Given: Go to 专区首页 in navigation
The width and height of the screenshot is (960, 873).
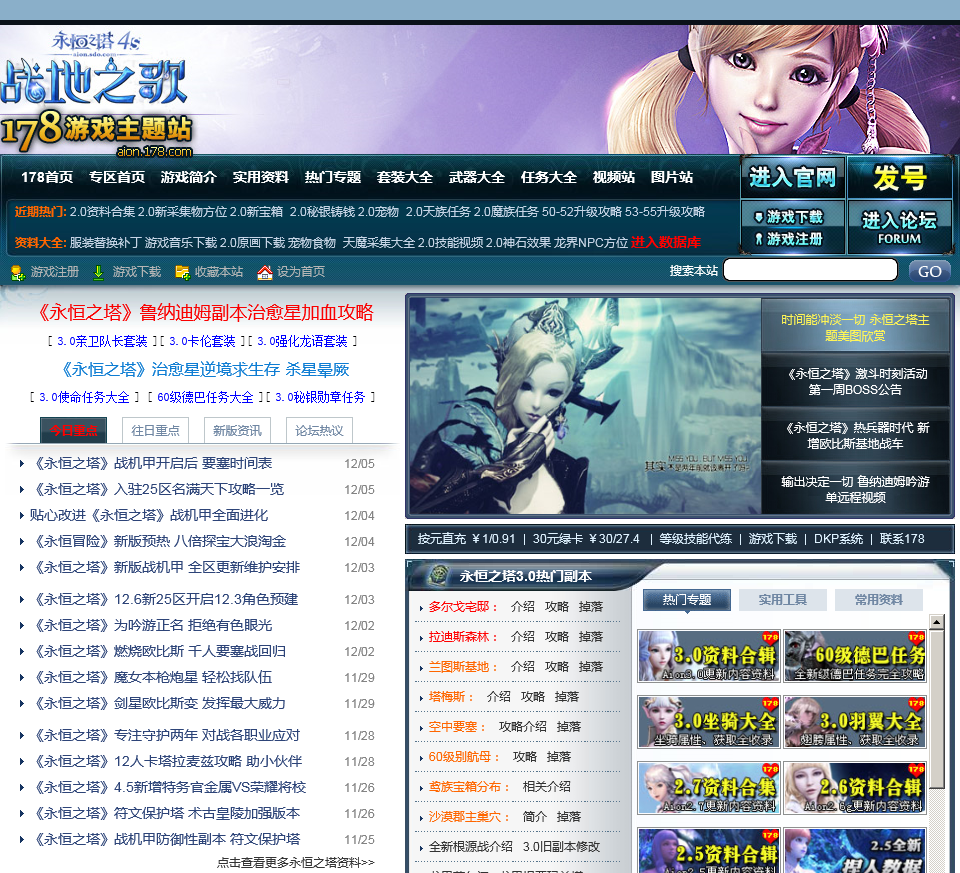Looking at the screenshot, I should [117, 178].
